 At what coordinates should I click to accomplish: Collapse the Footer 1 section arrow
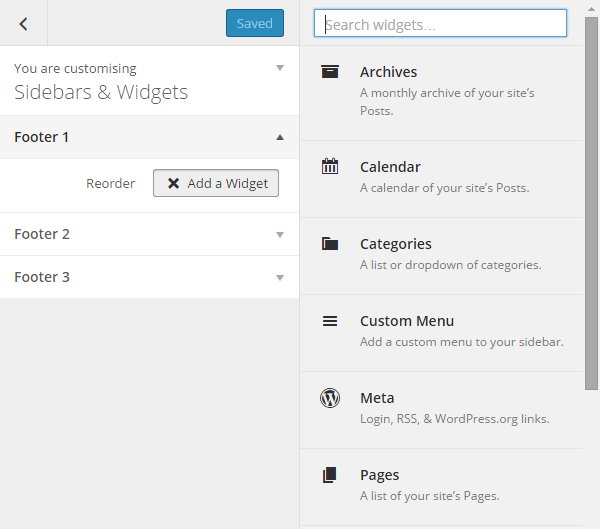(x=280, y=137)
